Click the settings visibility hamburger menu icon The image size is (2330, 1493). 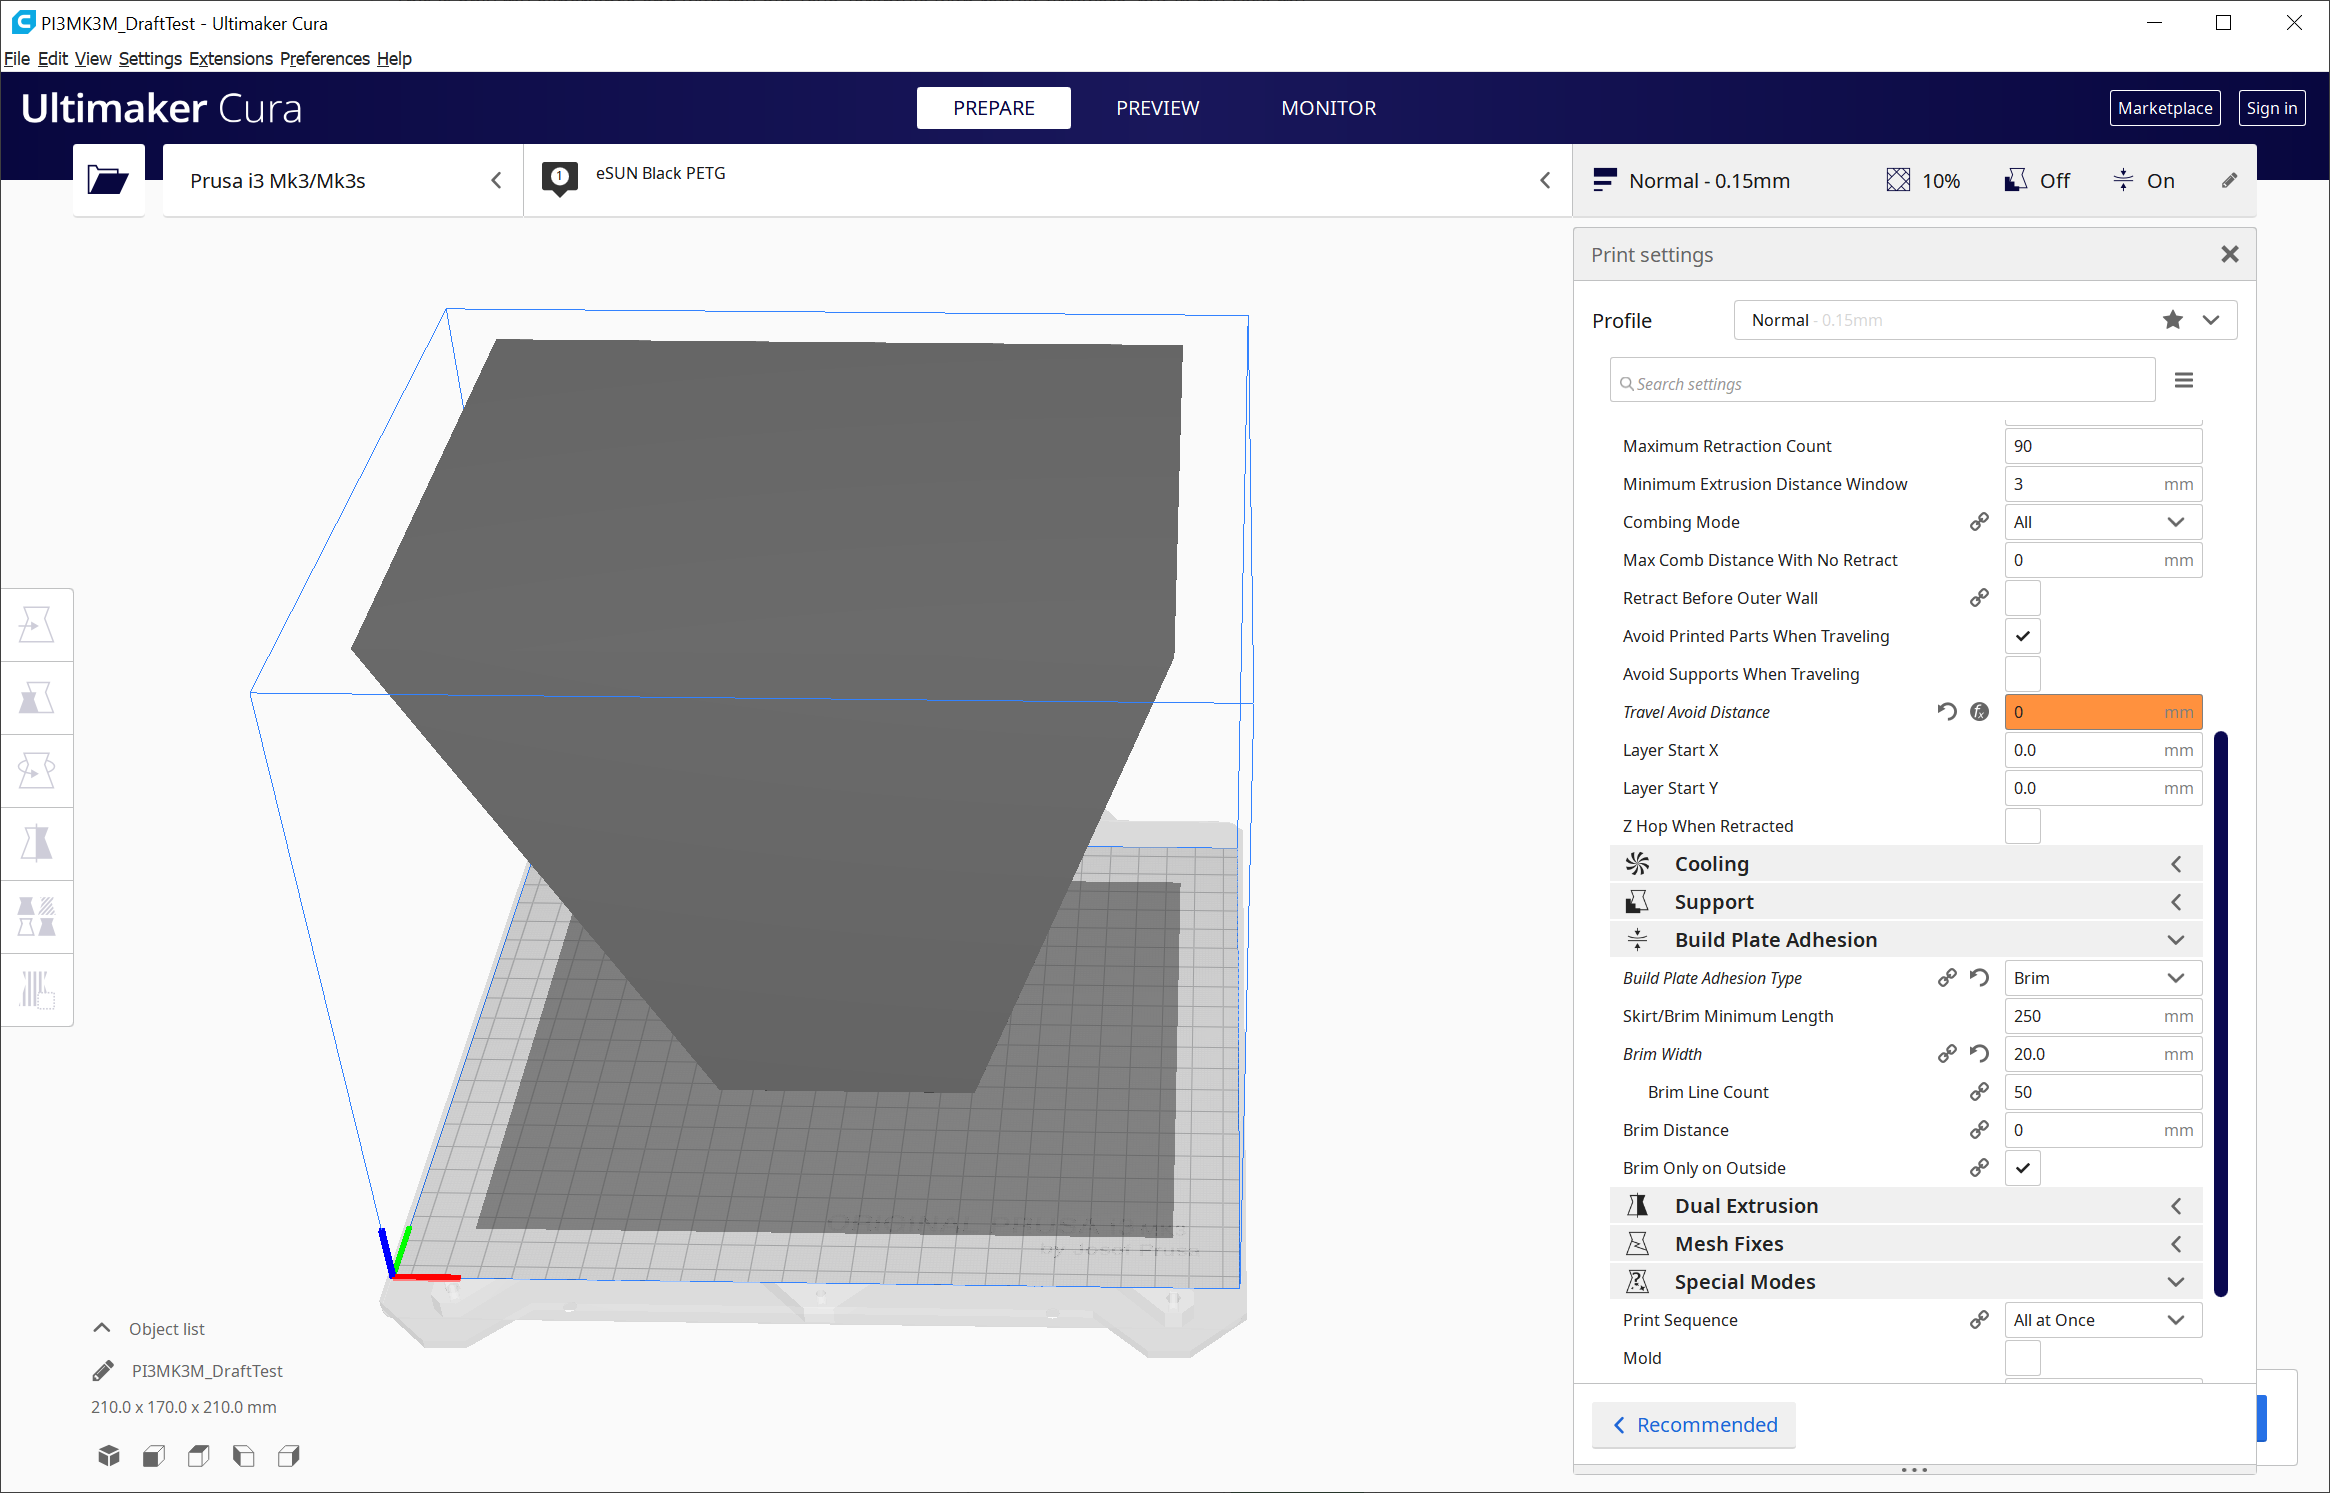coord(2184,380)
